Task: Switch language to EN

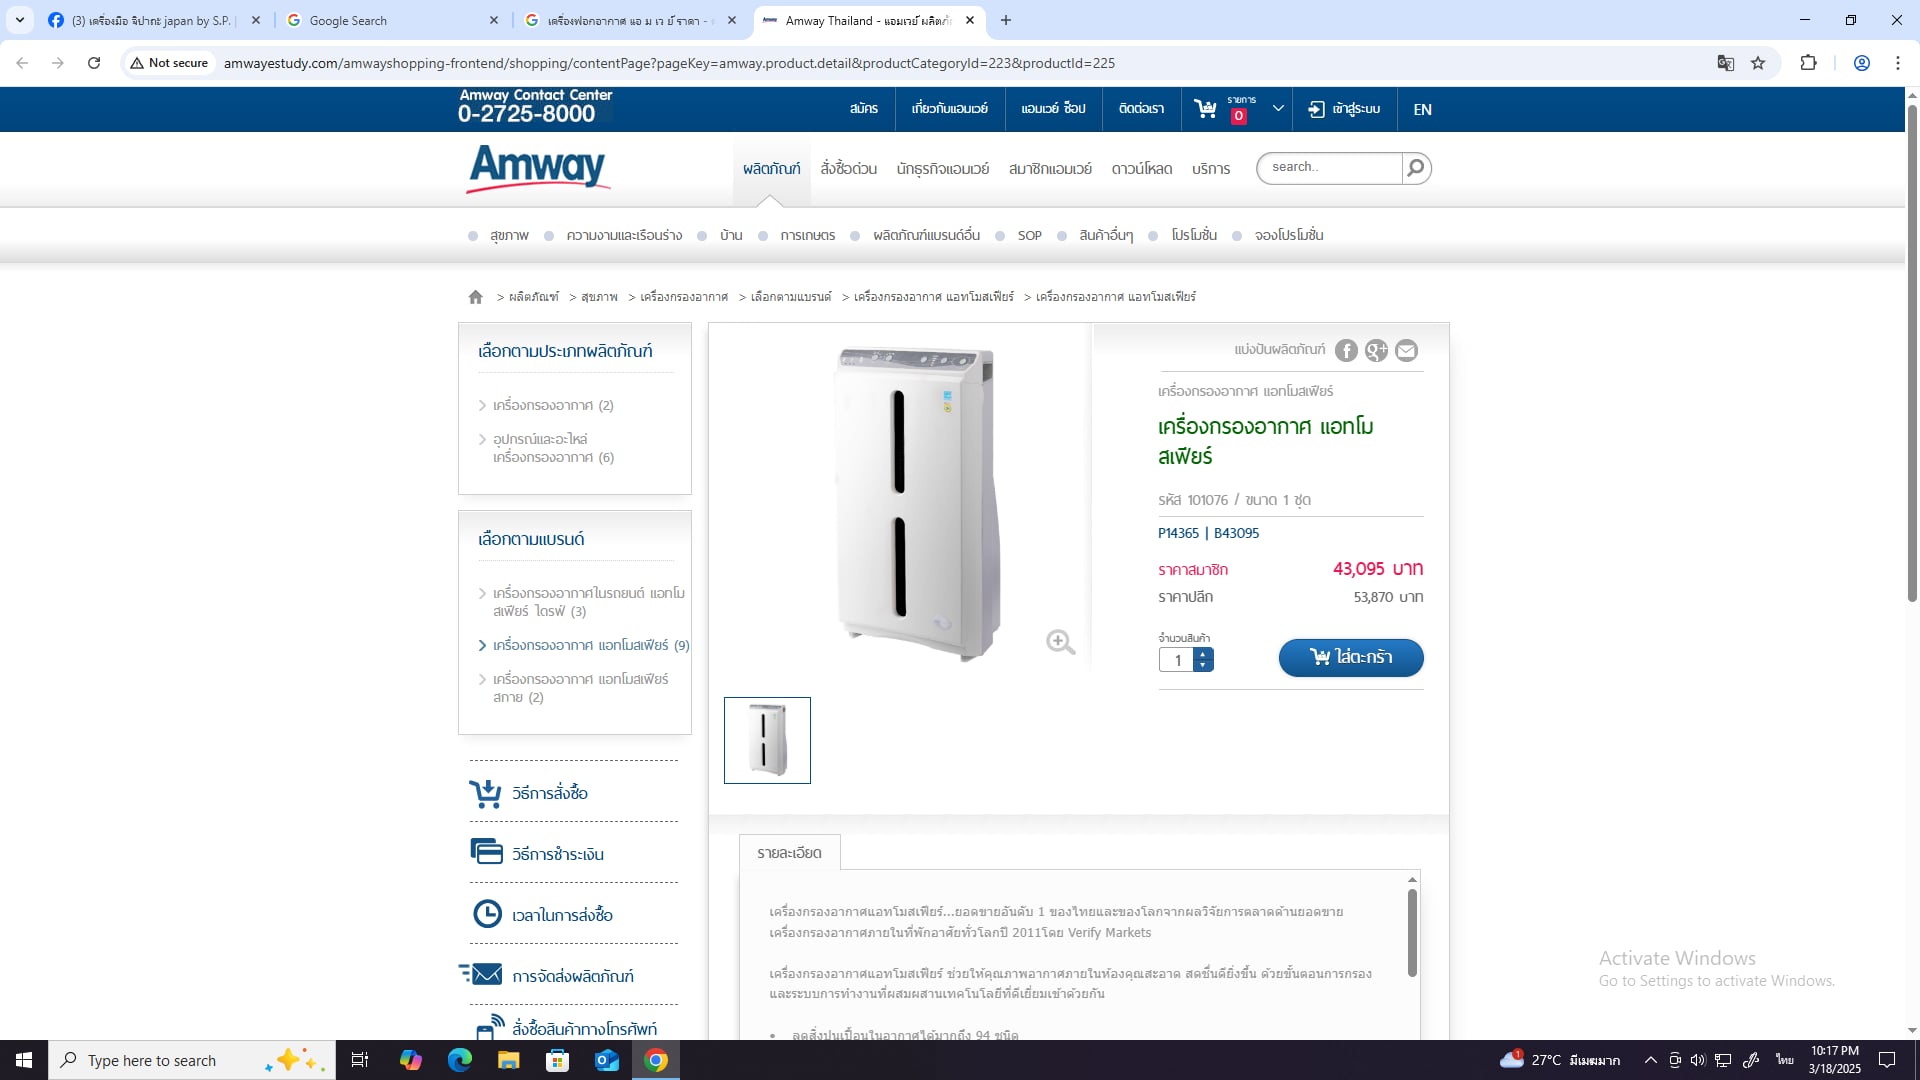Action: [x=1423, y=109]
